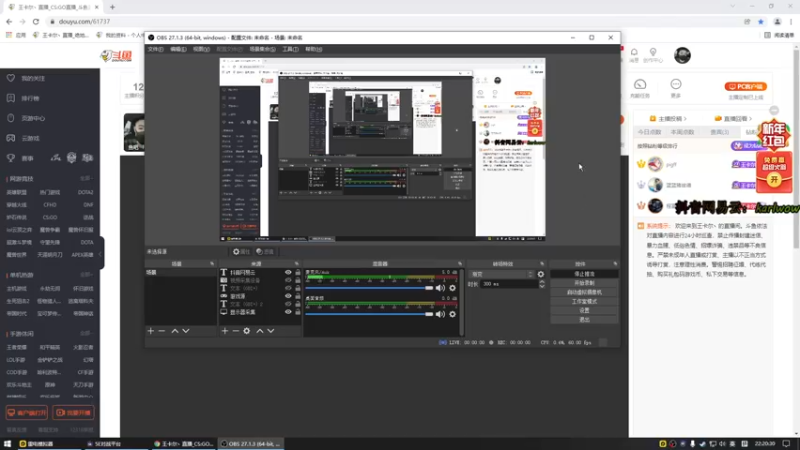800x450 pixels.
Task: Open the Windows notification center icon
Action: pos(786,444)
